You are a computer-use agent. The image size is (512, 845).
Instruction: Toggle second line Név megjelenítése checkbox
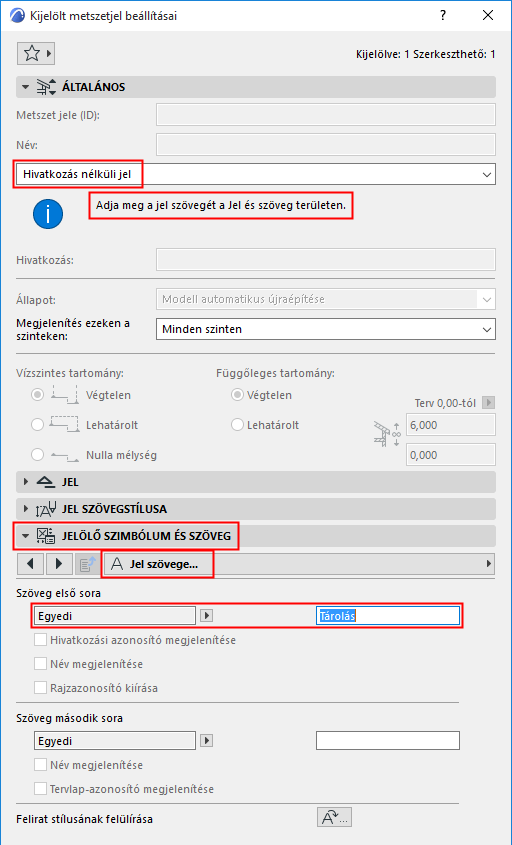click(x=40, y=765)
